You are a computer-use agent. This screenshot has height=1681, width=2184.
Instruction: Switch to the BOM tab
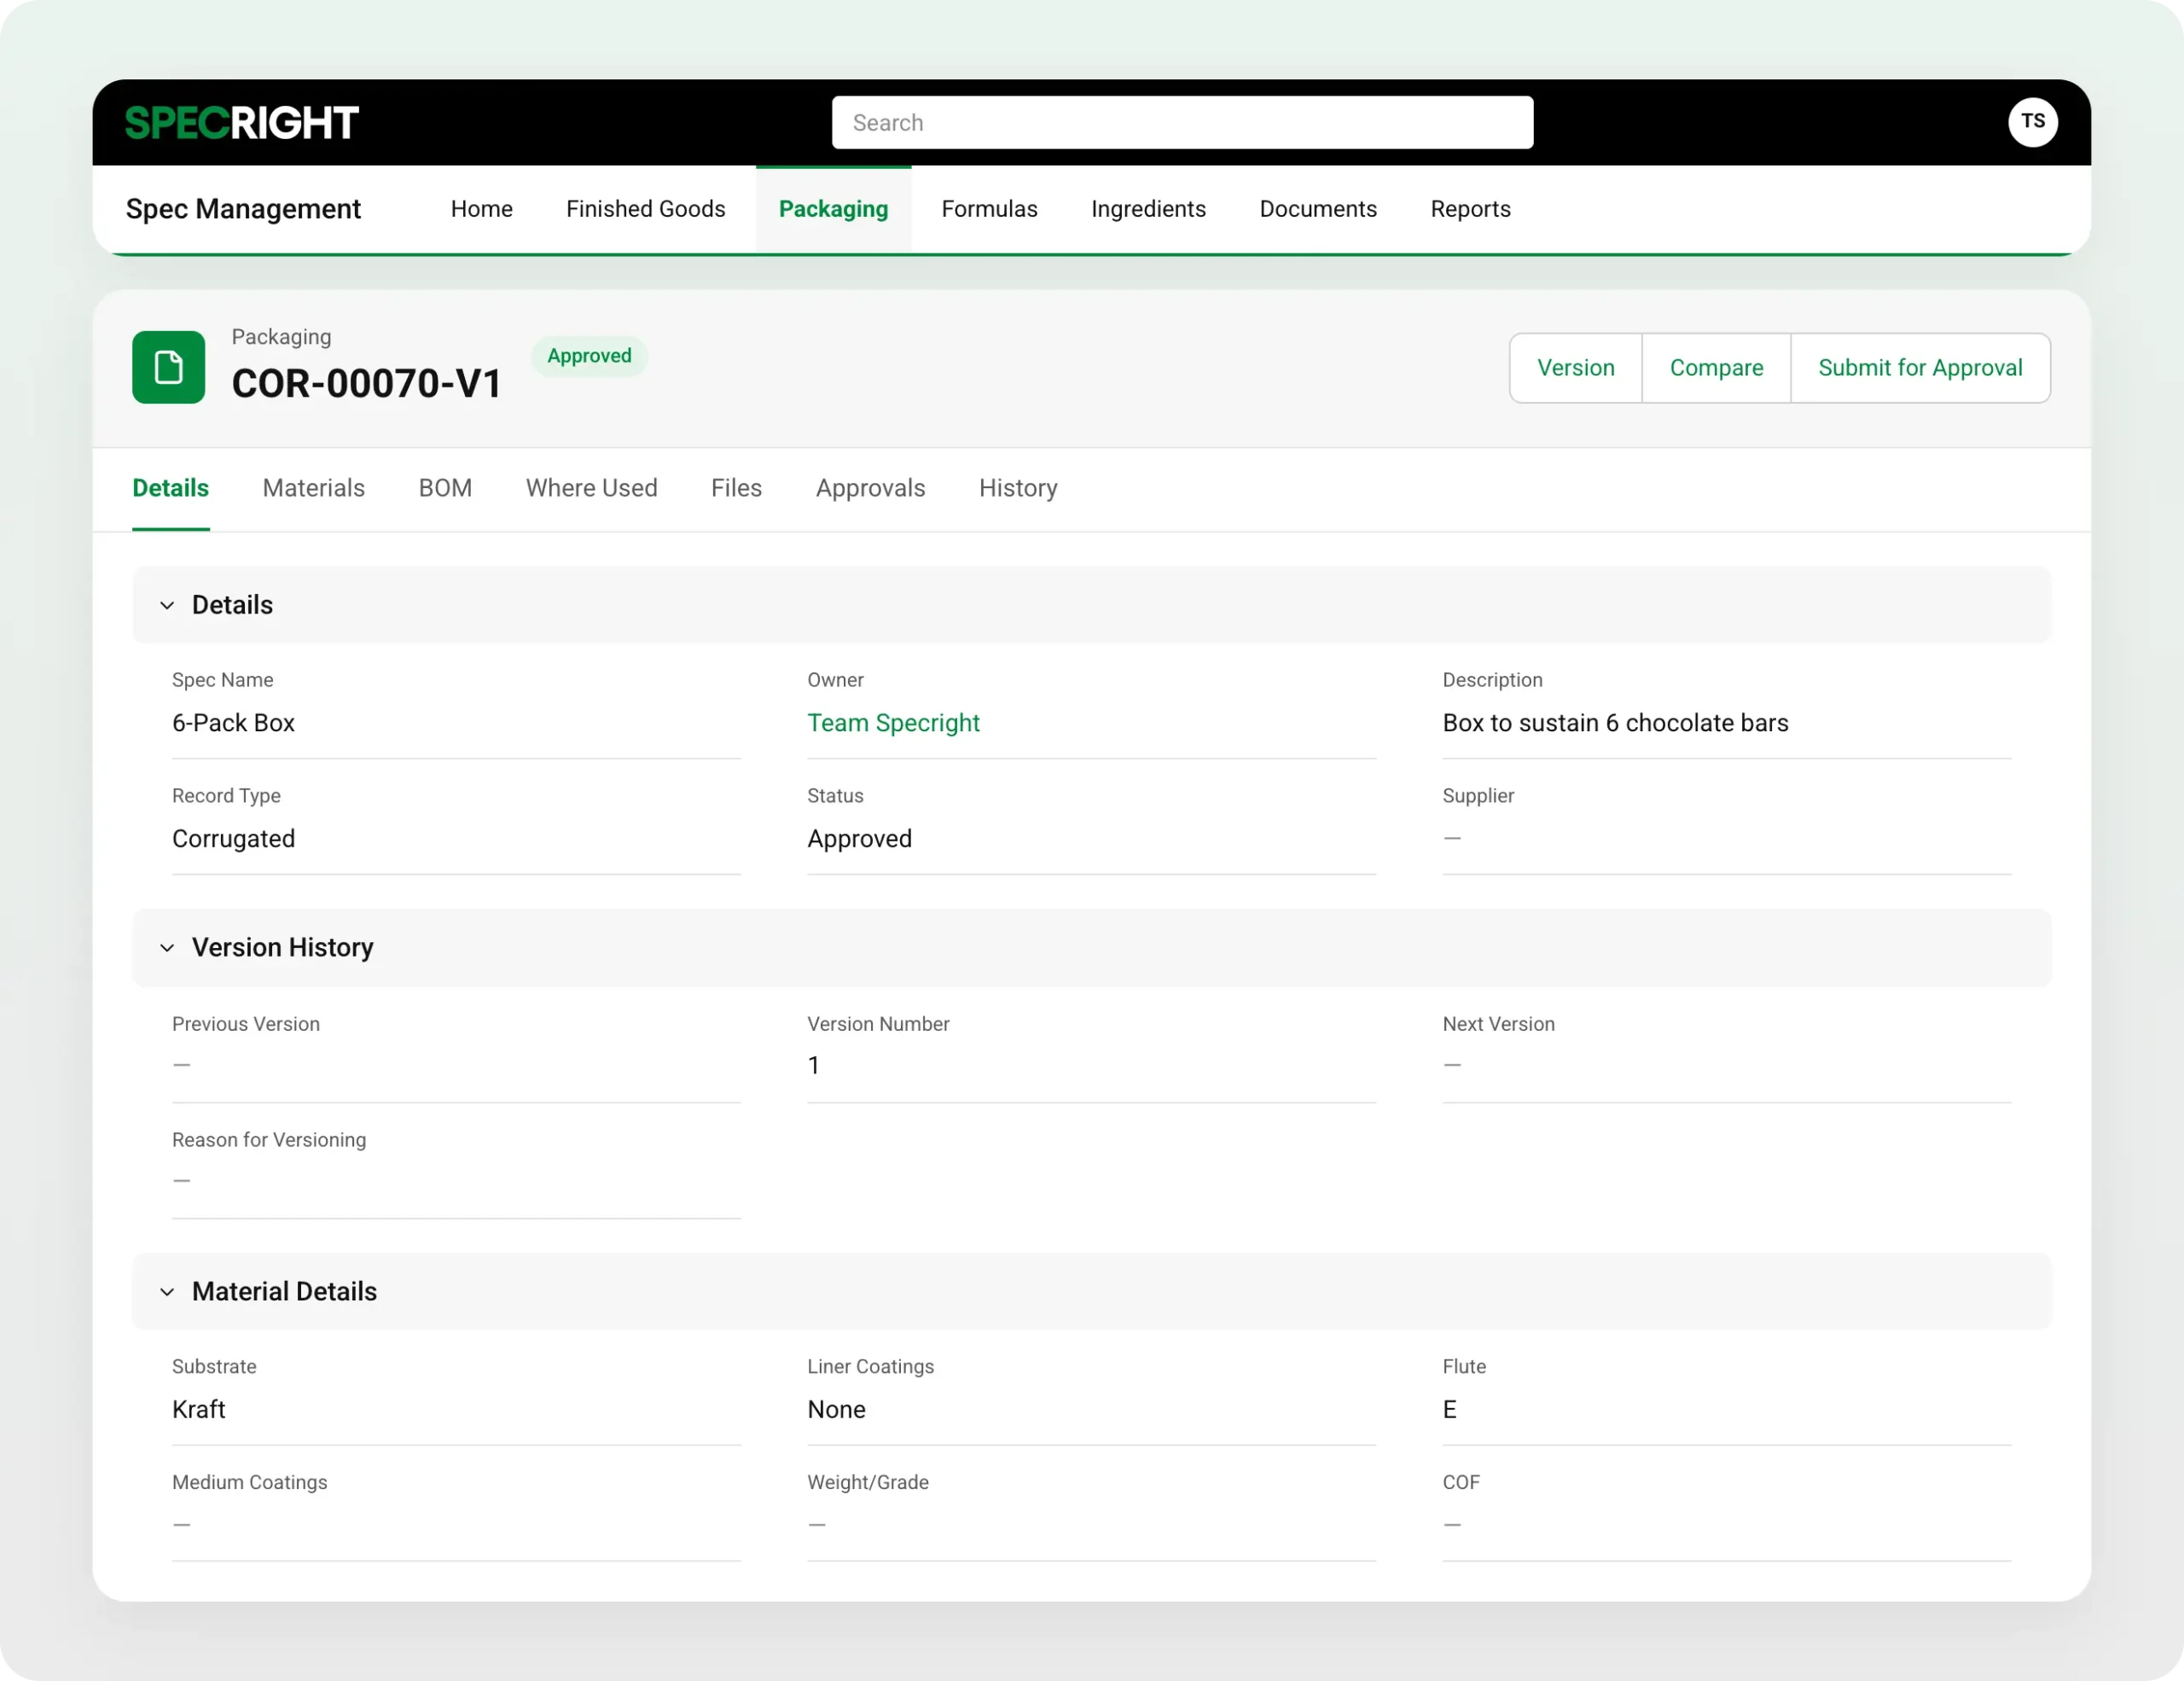pos(445,488)
